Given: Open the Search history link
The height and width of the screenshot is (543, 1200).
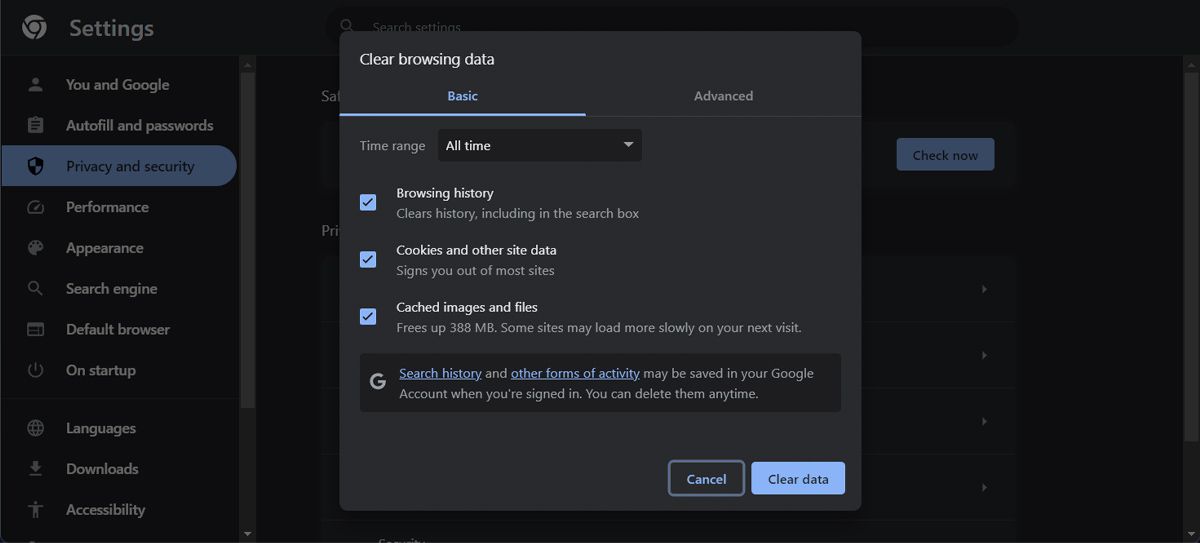Looking at the screenshot, I should [440, 373].
